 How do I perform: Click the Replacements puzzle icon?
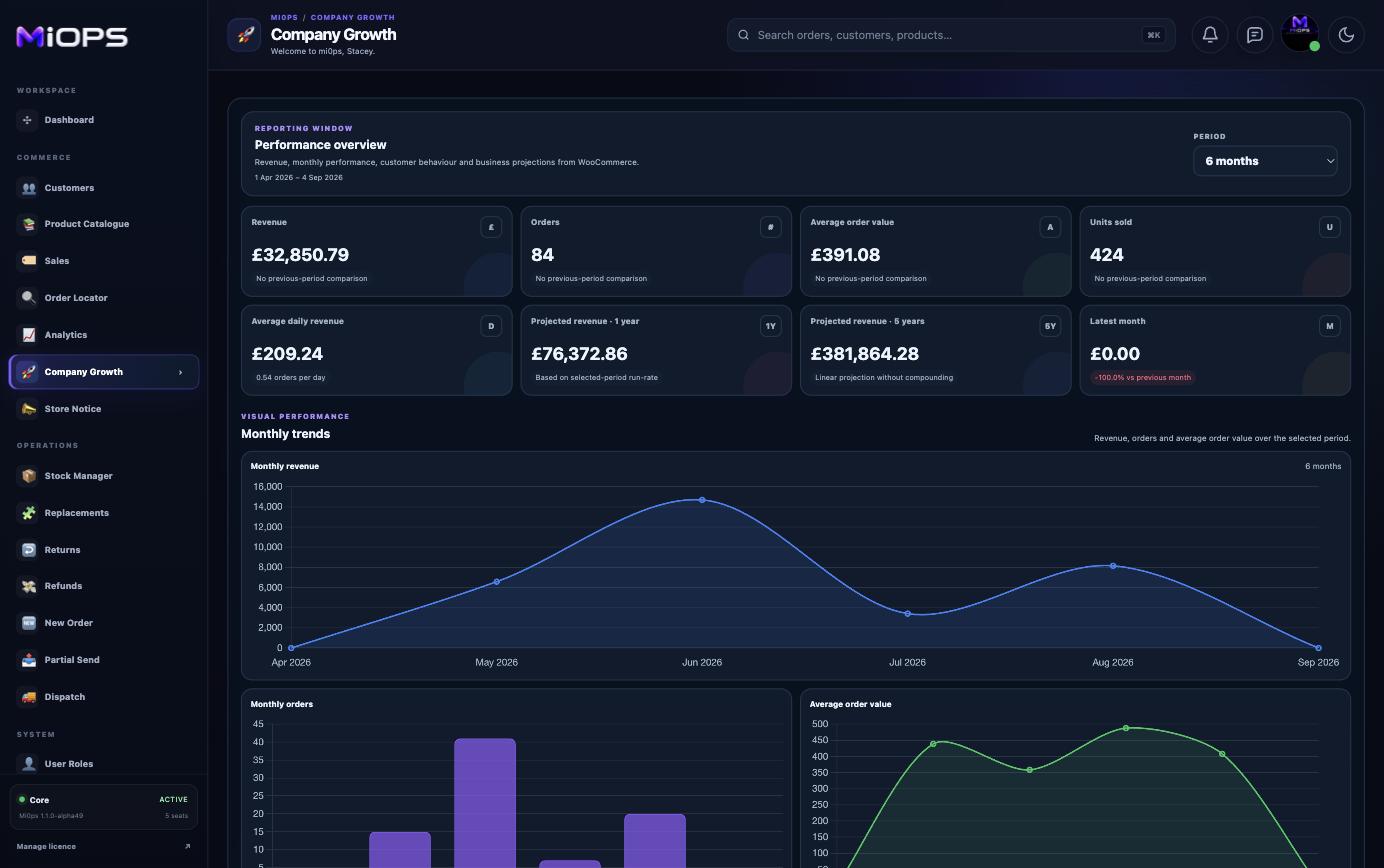tap(28, 513)
